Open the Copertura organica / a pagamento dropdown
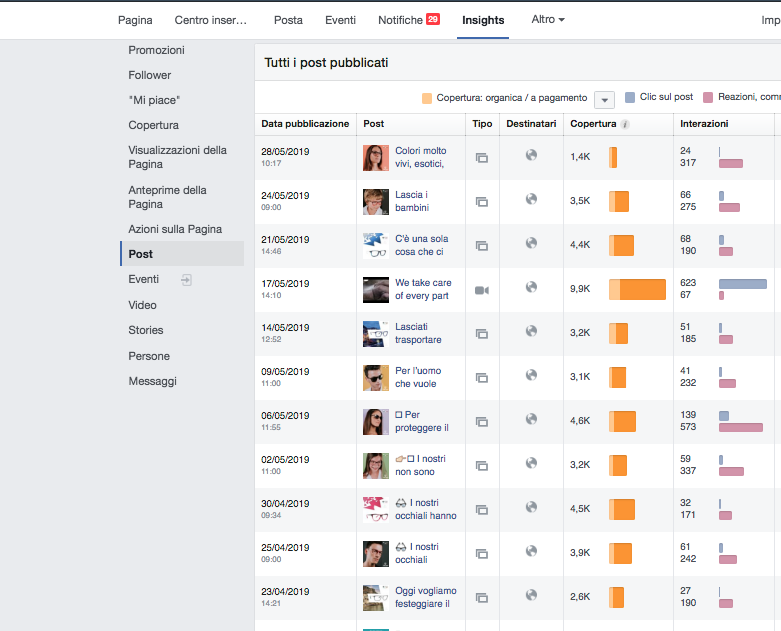 pyautogui.click(x=604, y=99)
